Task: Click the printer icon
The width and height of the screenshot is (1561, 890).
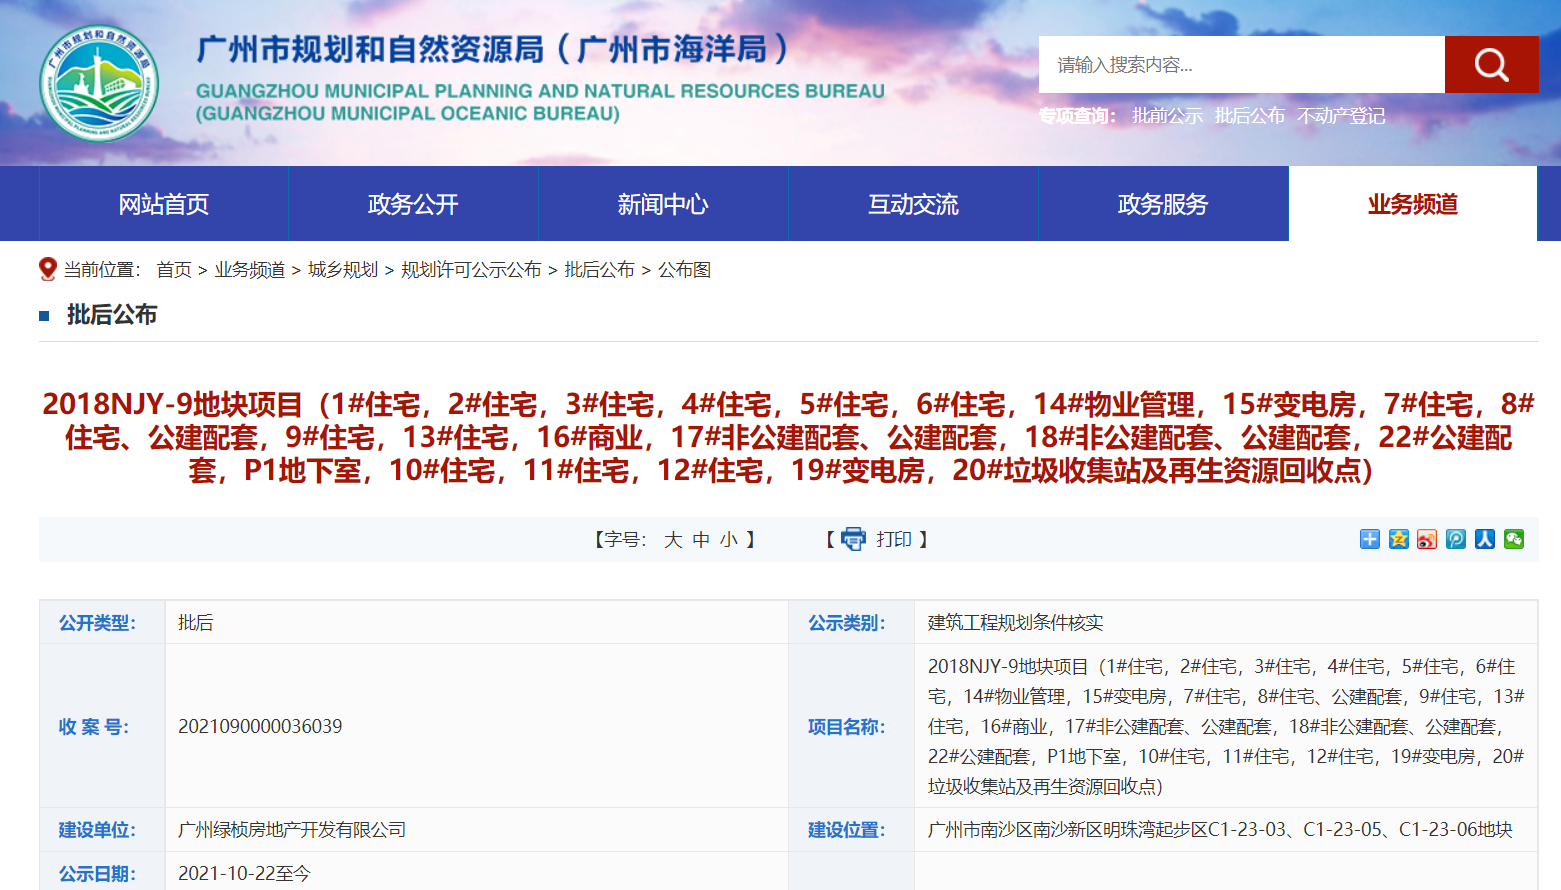Action: (853, 539)
